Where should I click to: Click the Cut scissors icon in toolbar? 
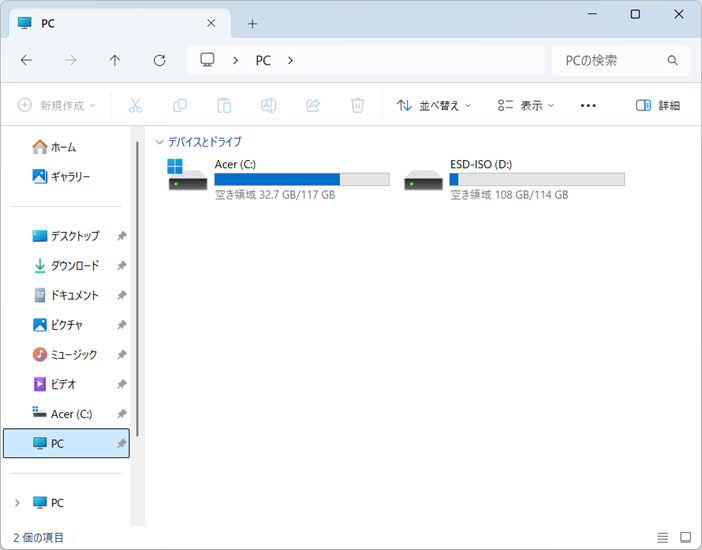135,105
